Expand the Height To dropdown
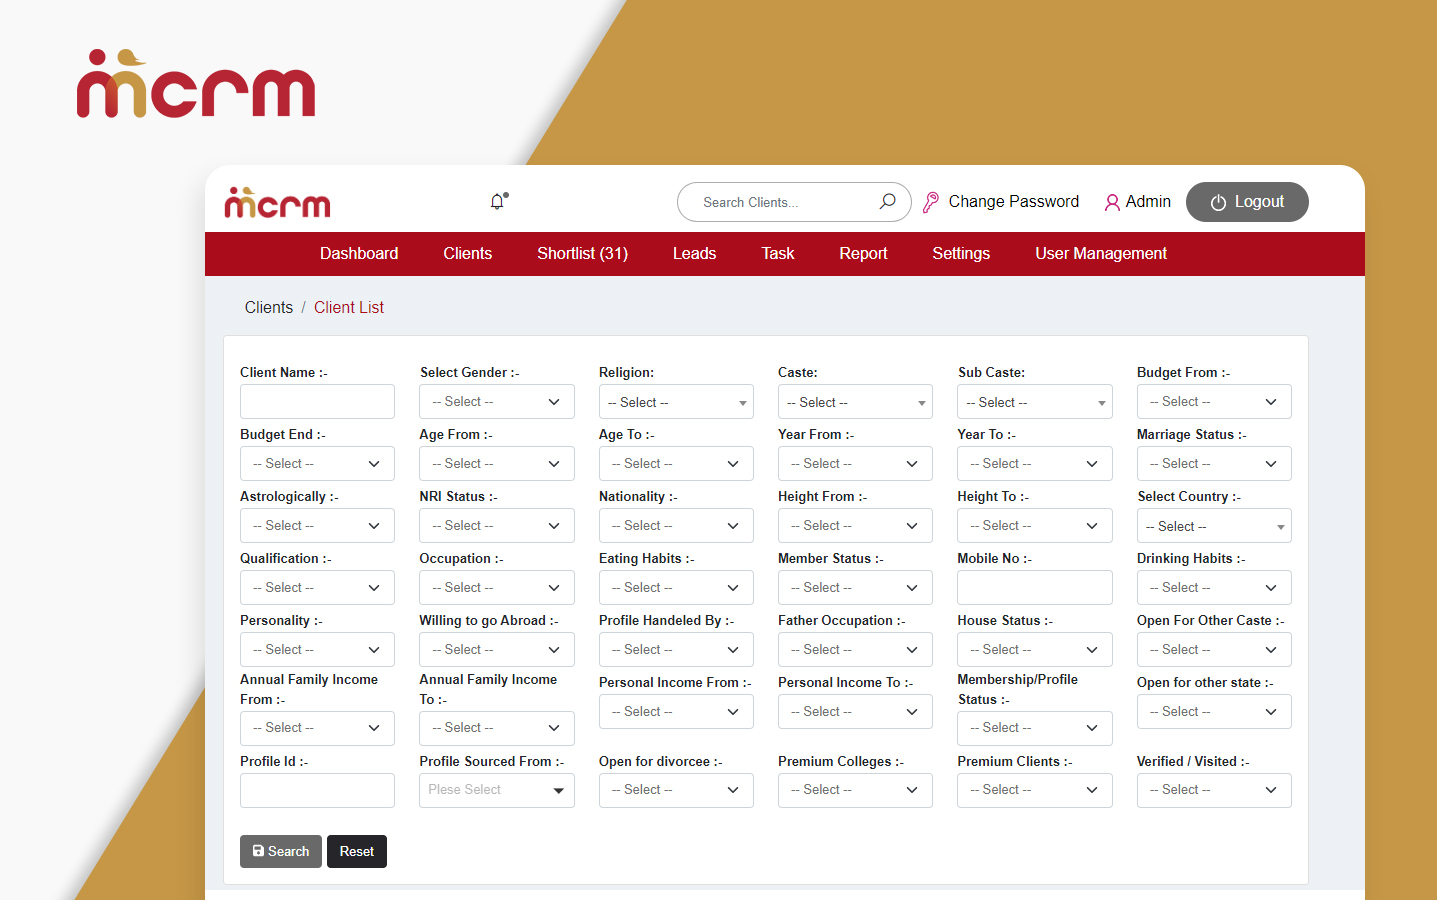This screenshot has height=900, width=1437. click(1034, 526)
